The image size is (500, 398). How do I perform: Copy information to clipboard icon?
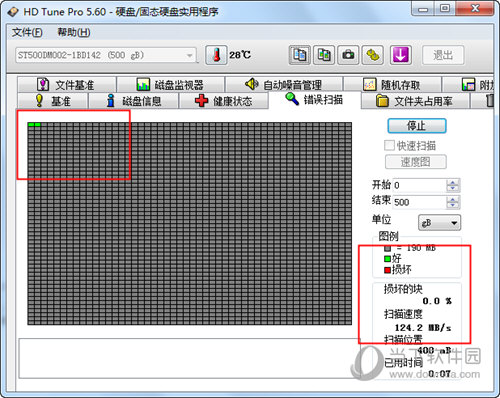299,55
